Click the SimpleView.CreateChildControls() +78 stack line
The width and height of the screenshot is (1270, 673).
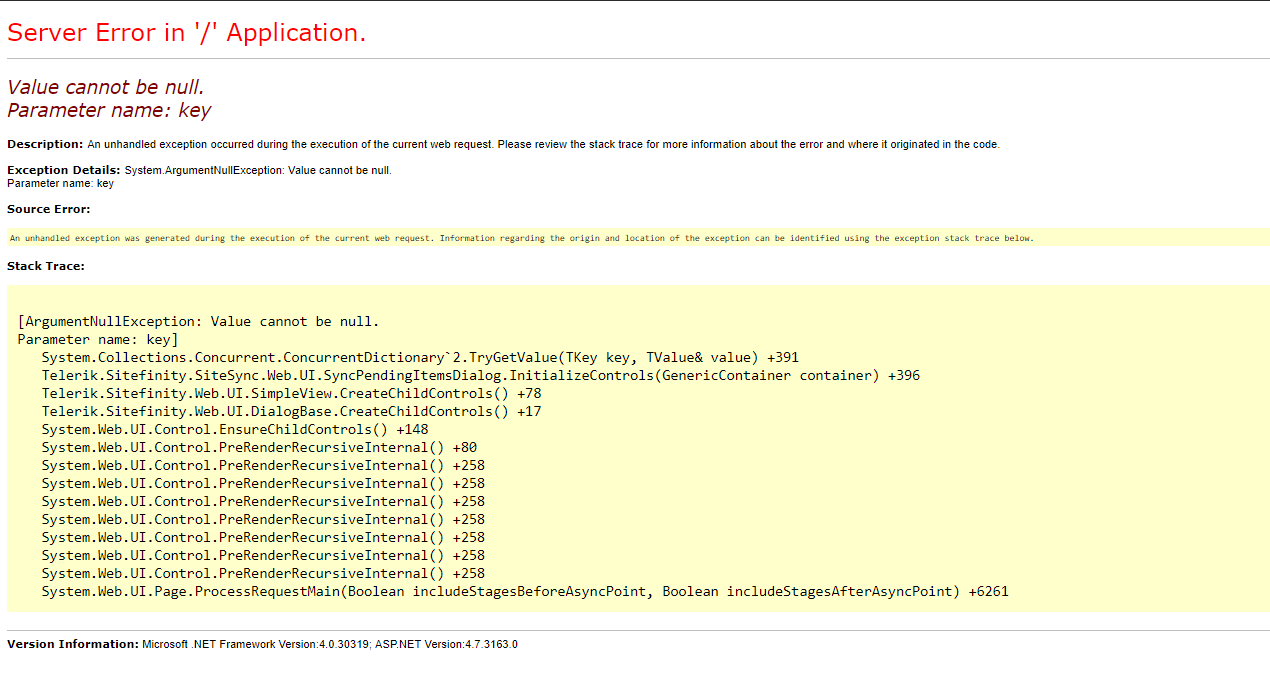(x=291, y=393)
